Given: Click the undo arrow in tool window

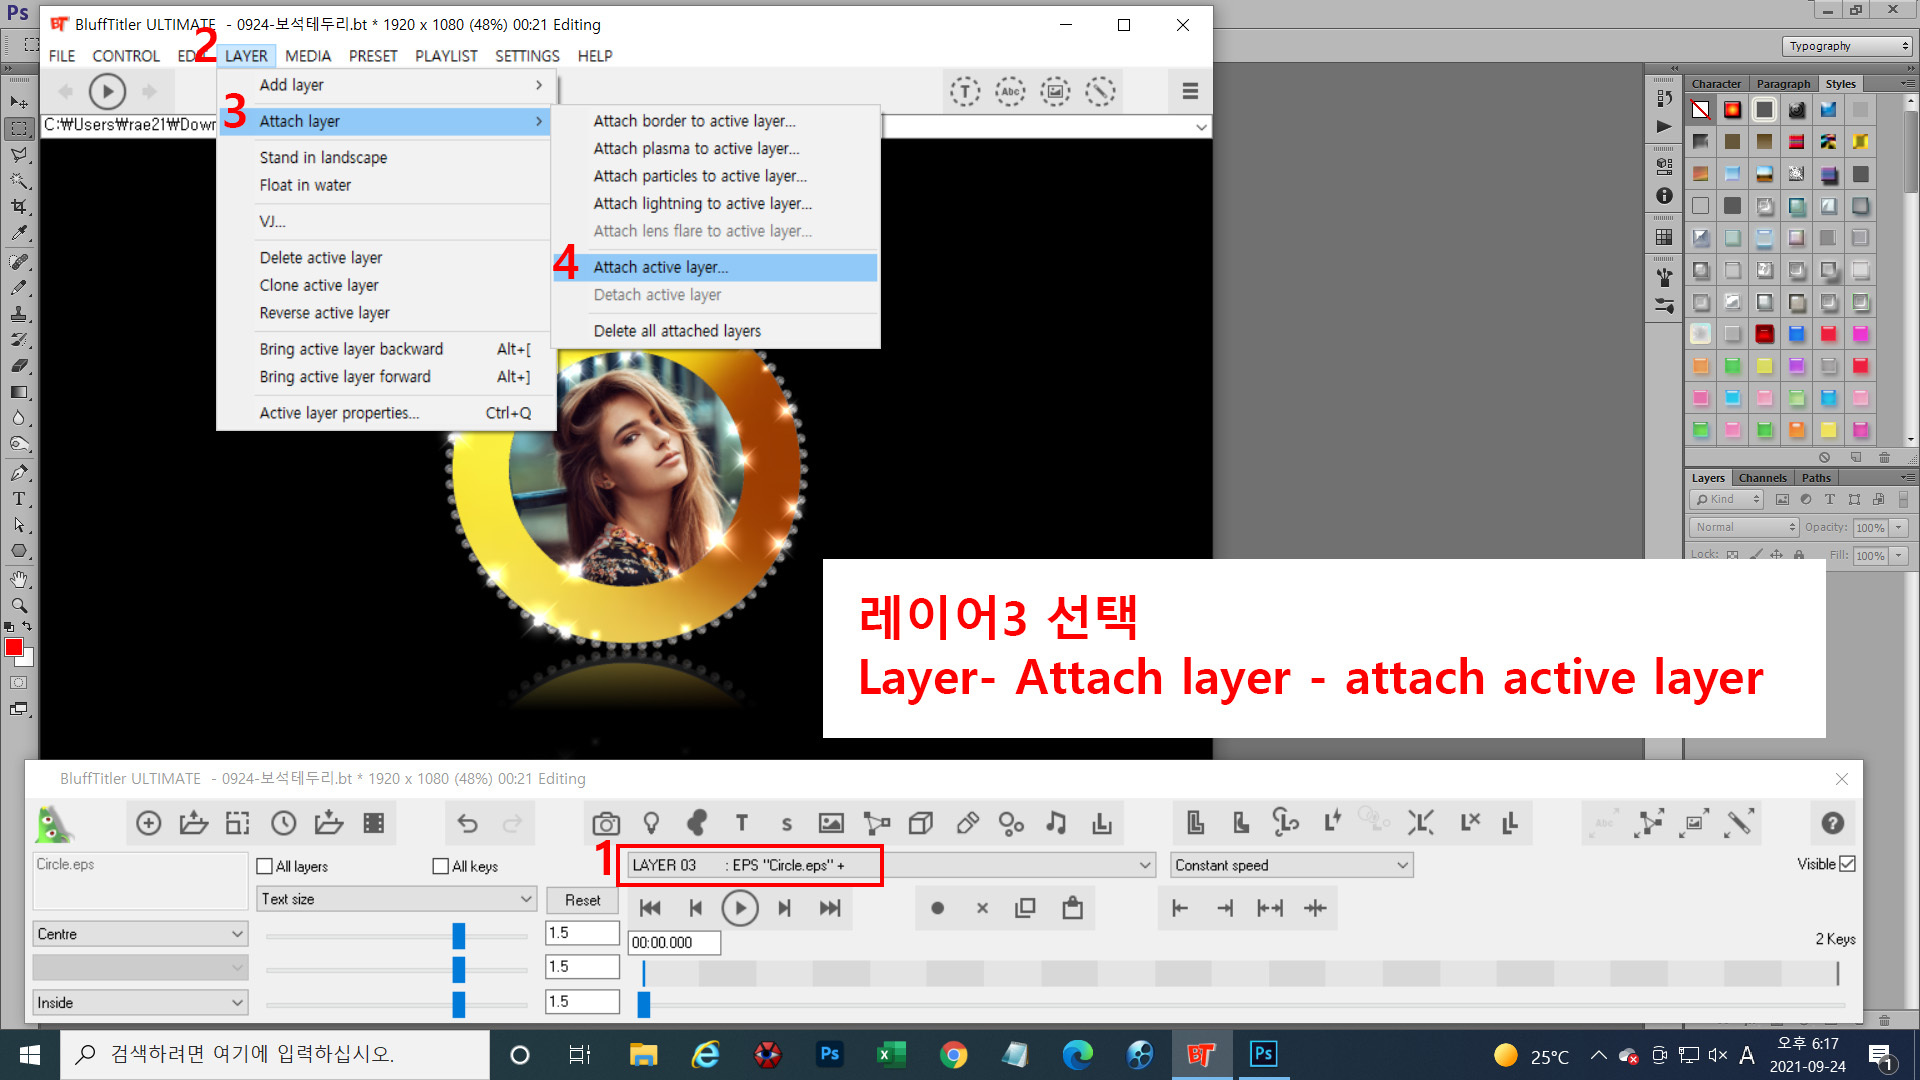Looking at the screenshot, I should (467, 823).
